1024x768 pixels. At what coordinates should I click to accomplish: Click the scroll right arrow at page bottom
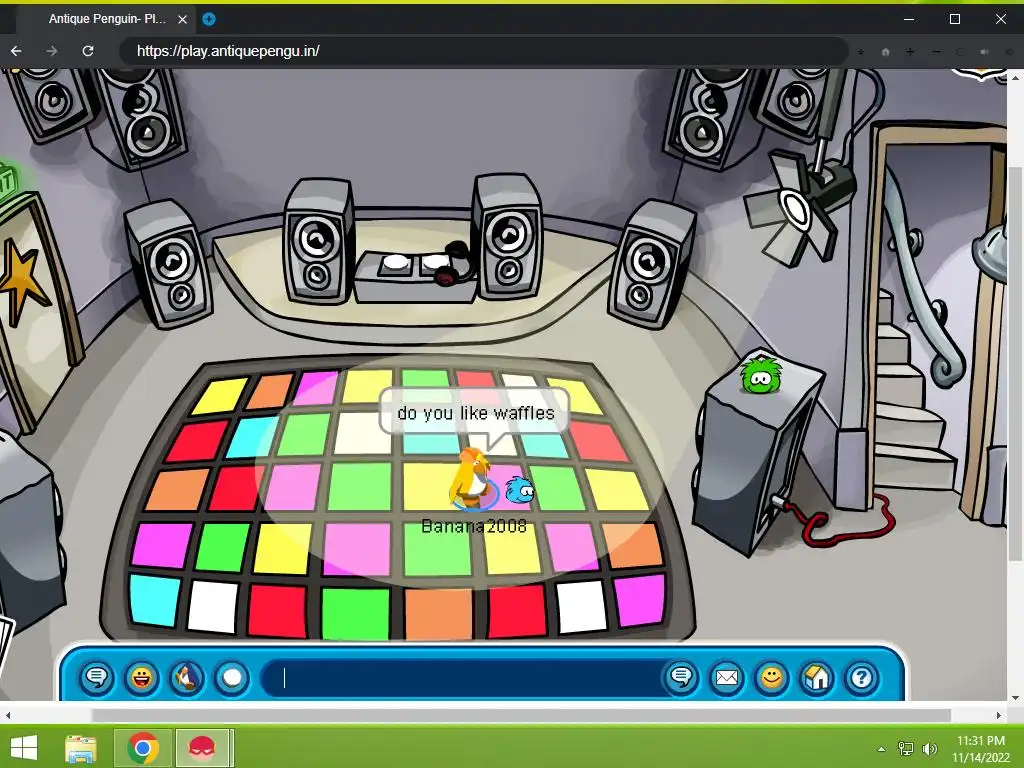(999, 715)
